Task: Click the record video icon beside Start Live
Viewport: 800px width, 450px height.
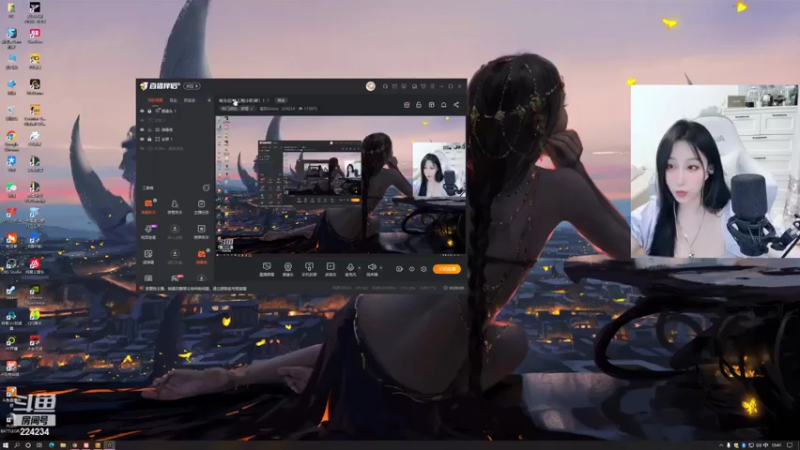Action: pos(399,269)
